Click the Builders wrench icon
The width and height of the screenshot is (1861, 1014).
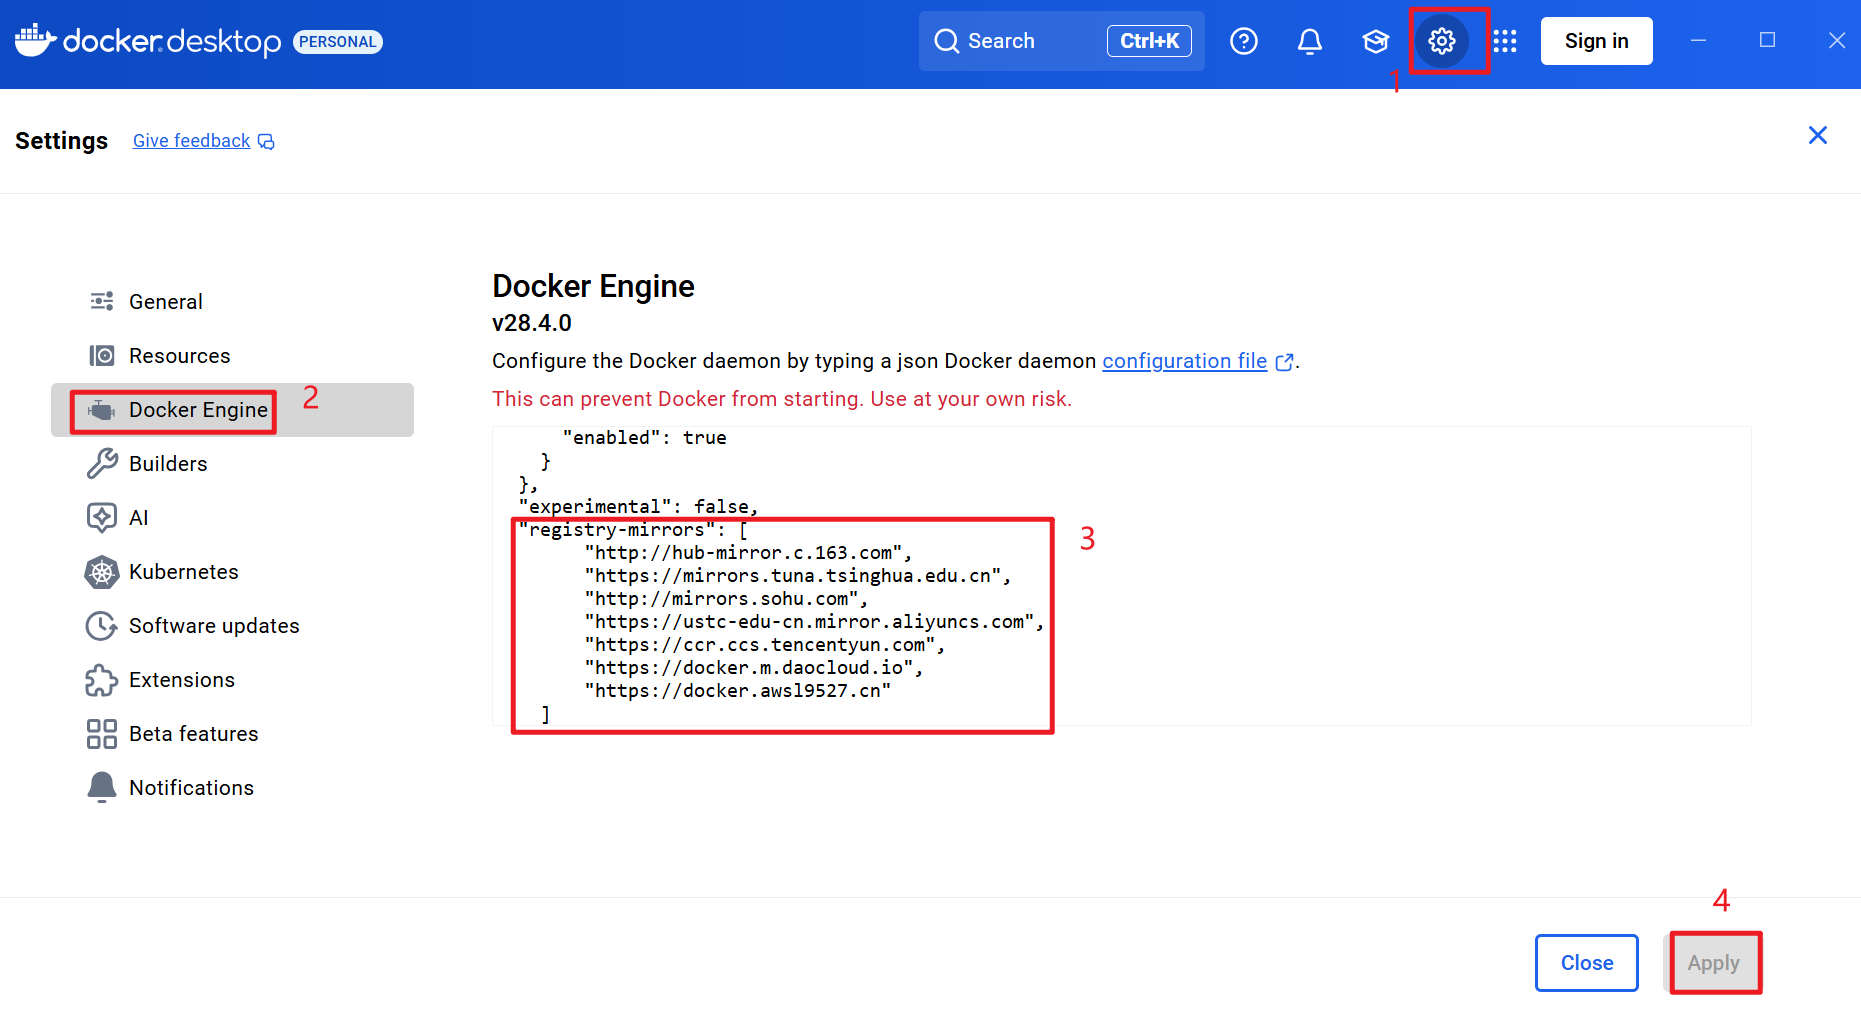pos(101,463)
